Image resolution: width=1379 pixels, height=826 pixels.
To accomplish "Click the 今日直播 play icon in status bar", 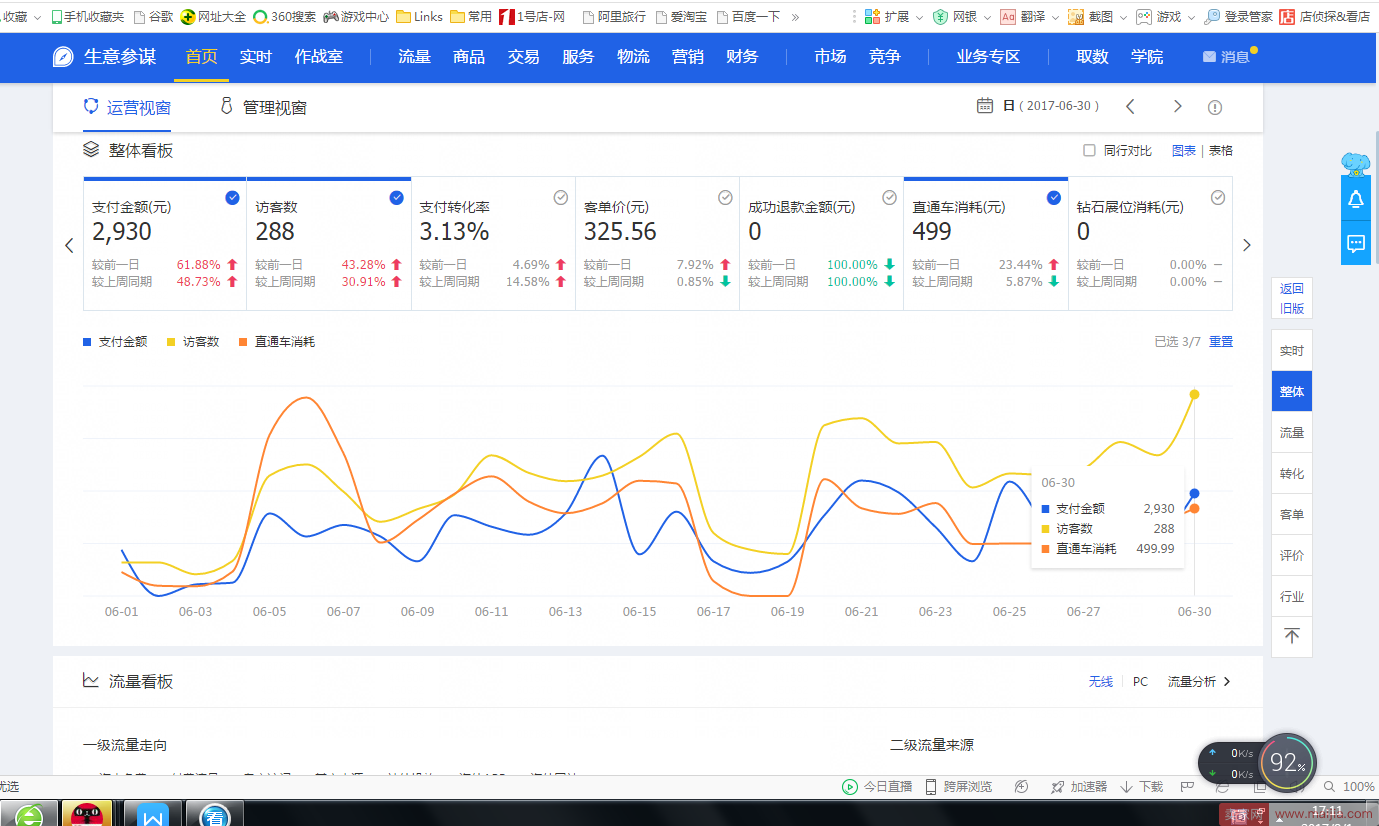I will [x=850, y=787].
